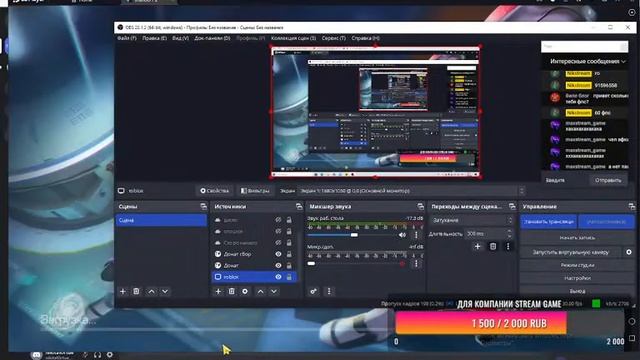
Task: Click Войдите in chat dock
Action: point(555,180)
